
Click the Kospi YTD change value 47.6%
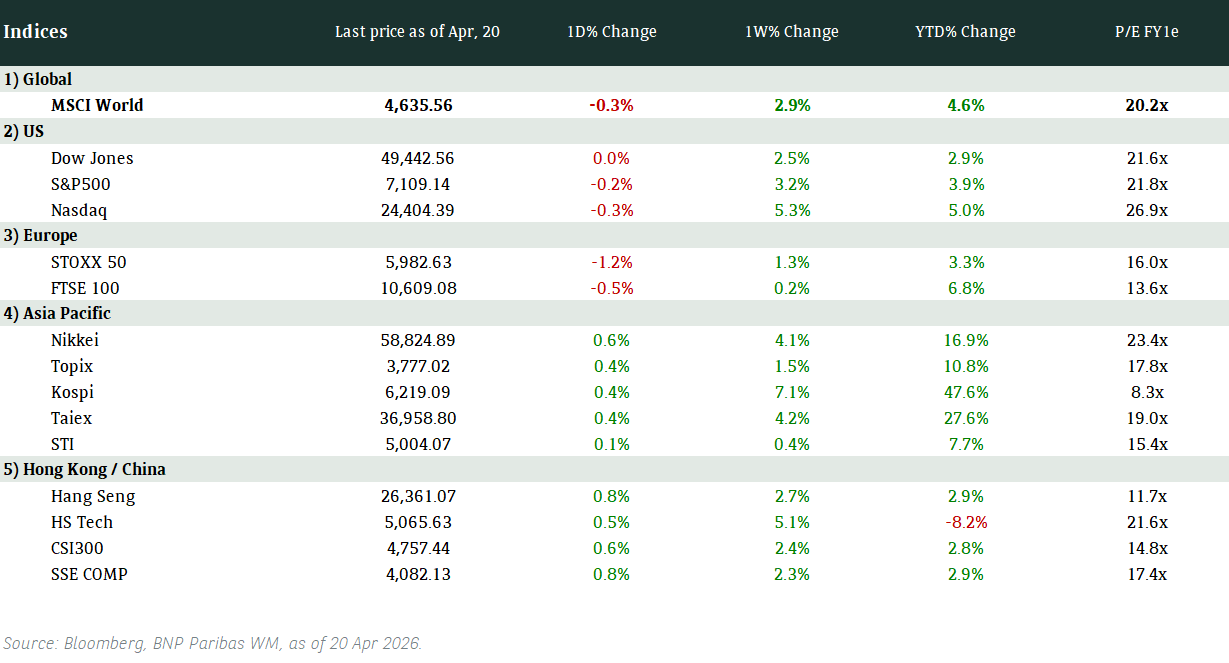[x=965, y=392]
